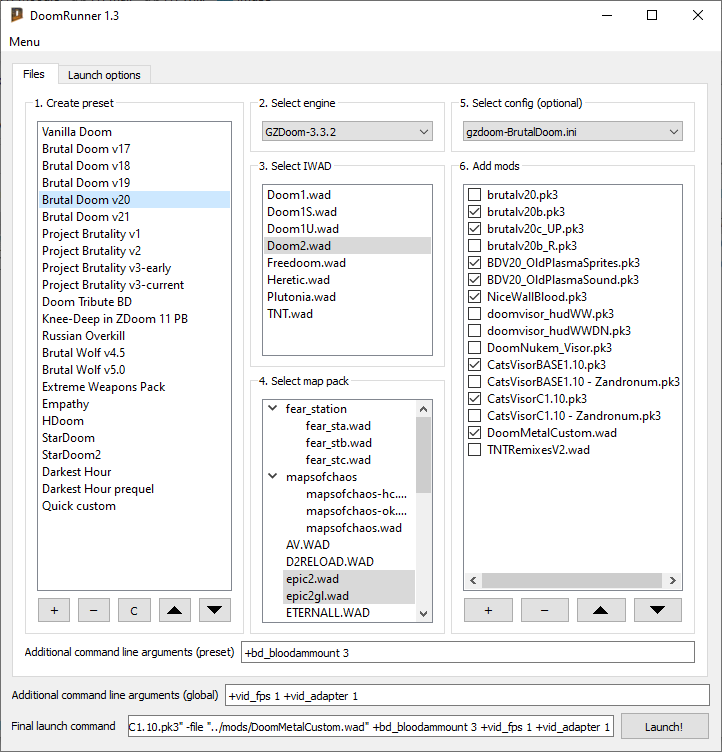Uncheck CatsVisorC1.10.pk3 mod

click(x=474, y=399)
